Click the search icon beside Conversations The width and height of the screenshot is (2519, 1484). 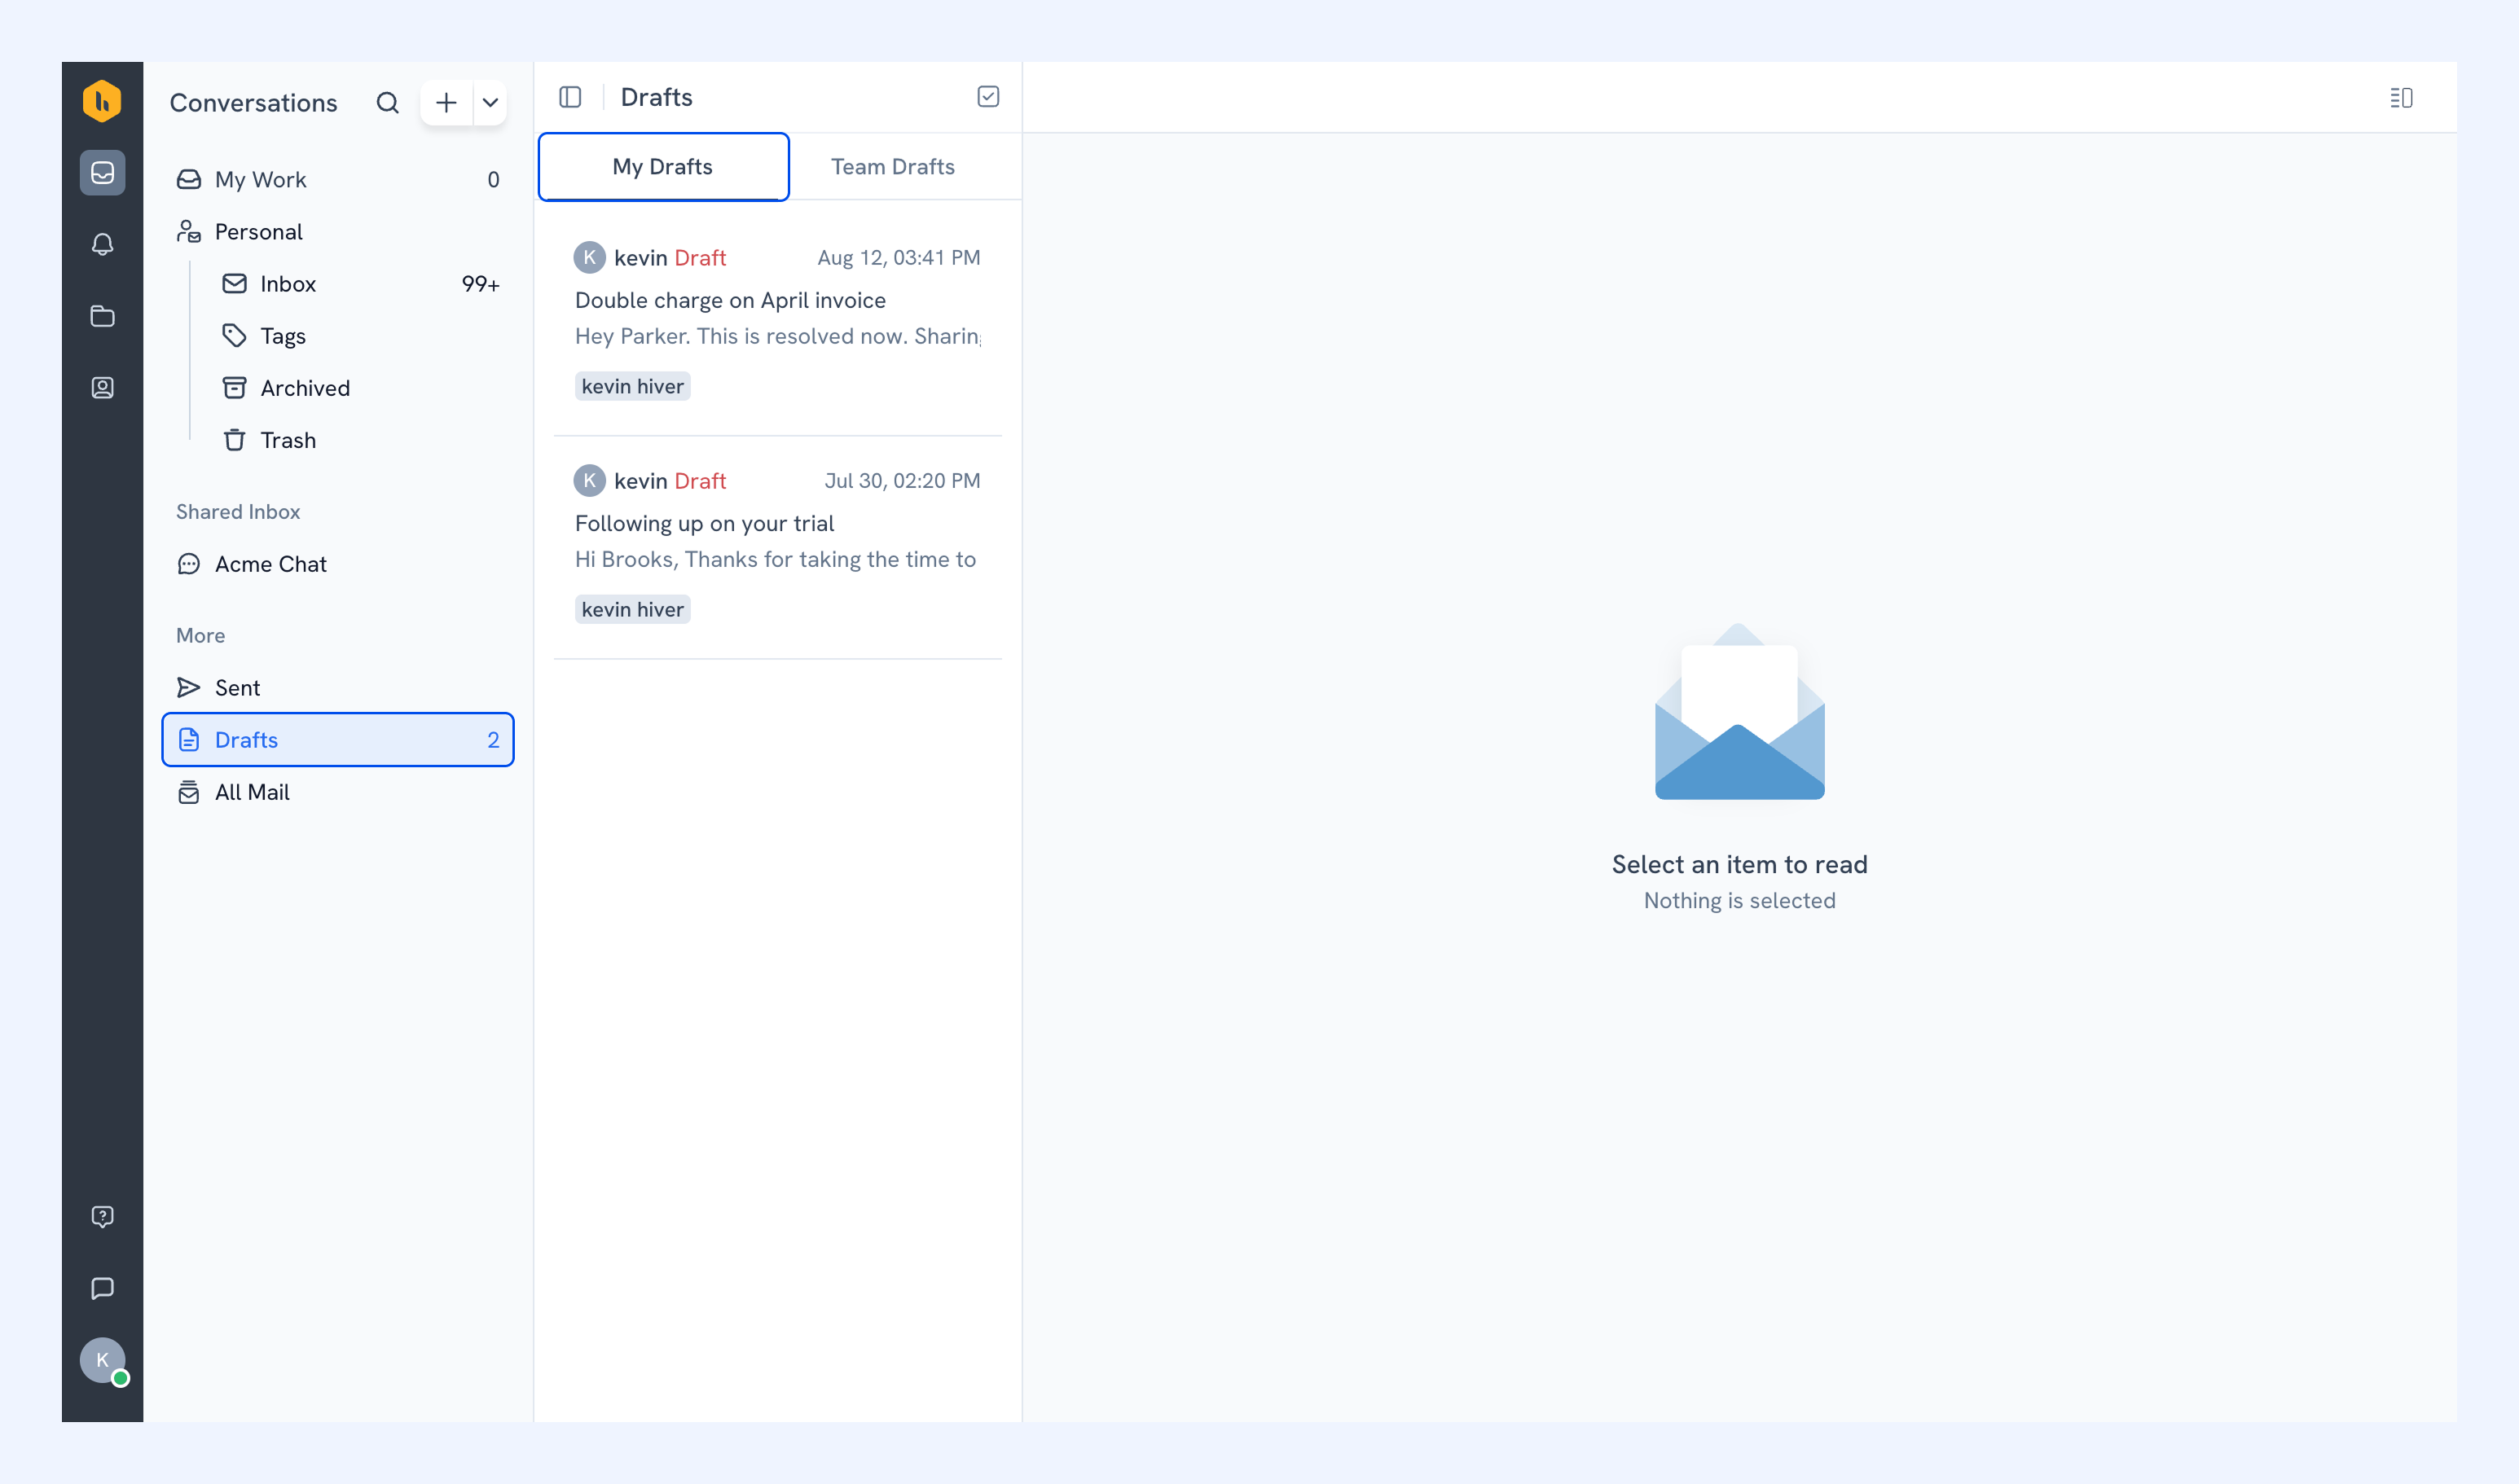pyautogui.click(x=387, y=103)
